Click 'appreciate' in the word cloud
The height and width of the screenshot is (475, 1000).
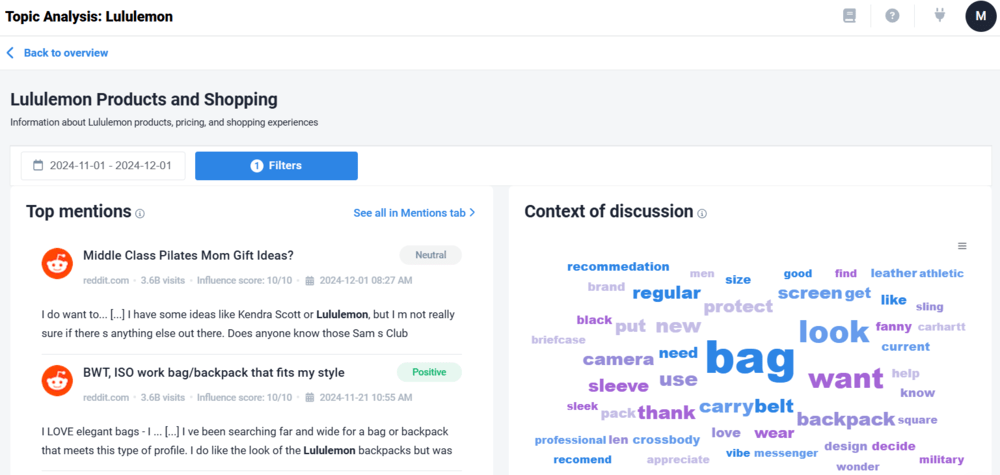(678, 460)
